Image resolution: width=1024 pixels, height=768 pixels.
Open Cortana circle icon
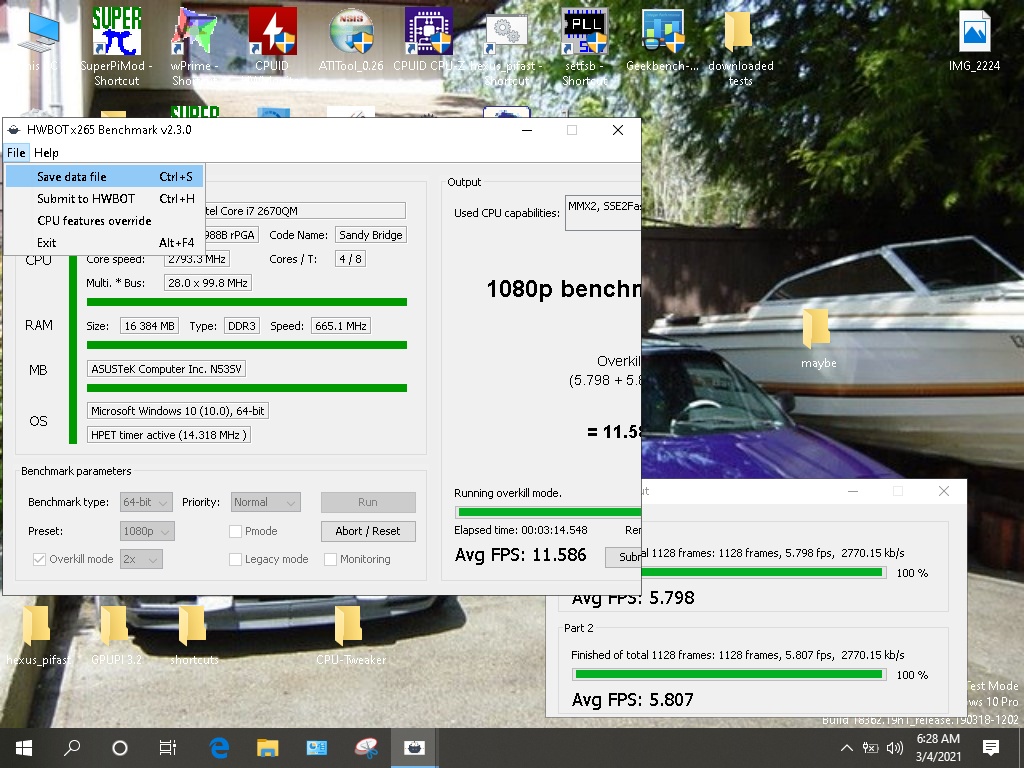point(120,748)
